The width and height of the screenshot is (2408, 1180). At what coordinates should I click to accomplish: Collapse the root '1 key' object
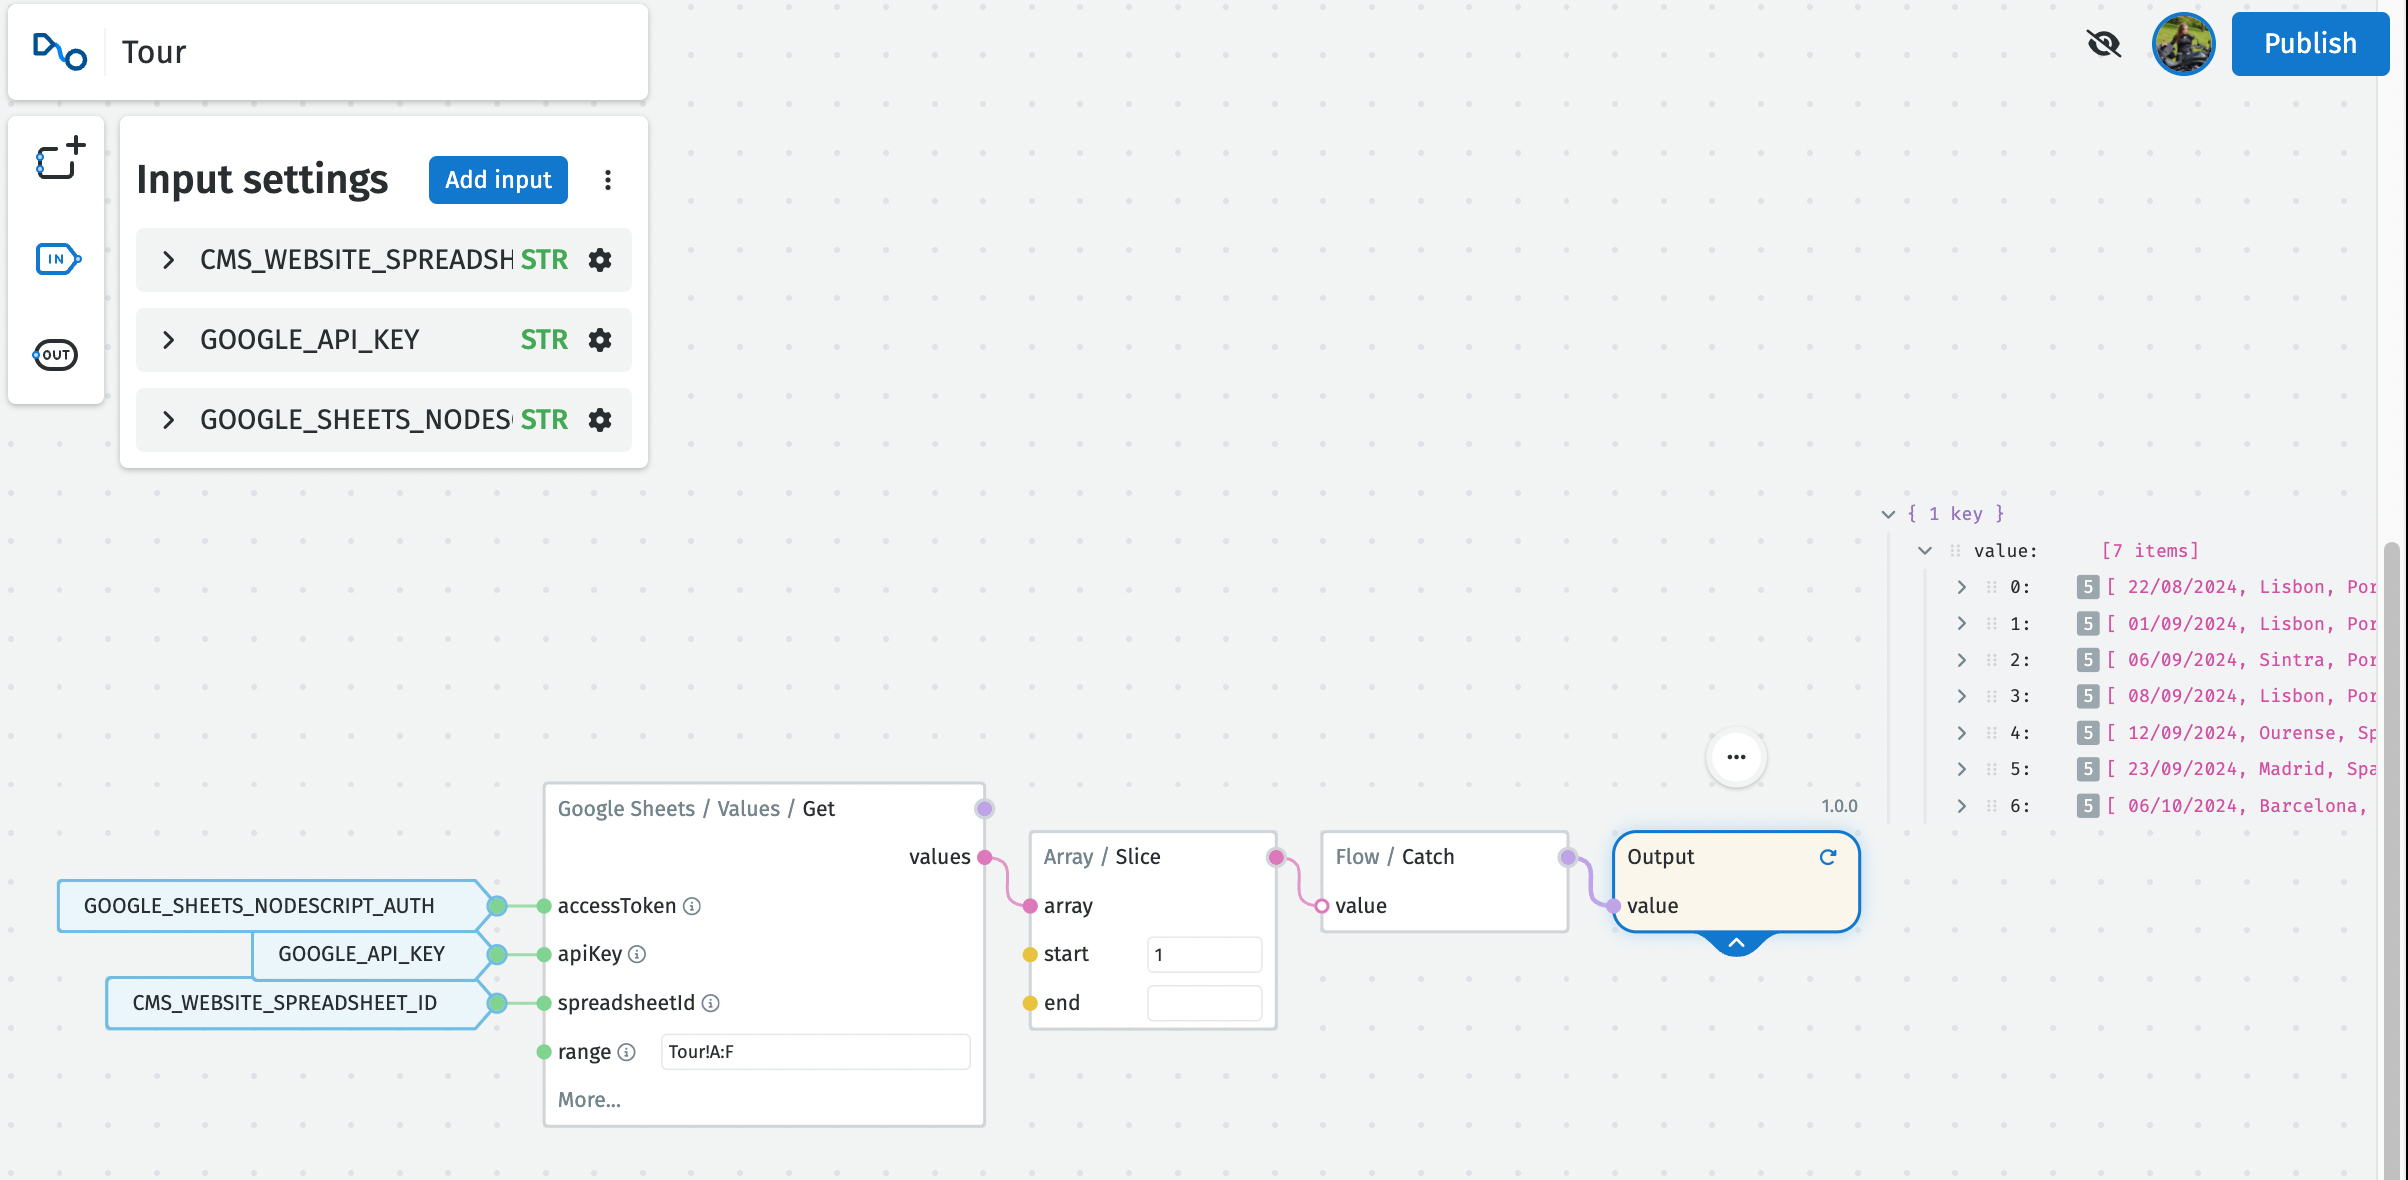pyautogui.click(x=1888, y=514)
